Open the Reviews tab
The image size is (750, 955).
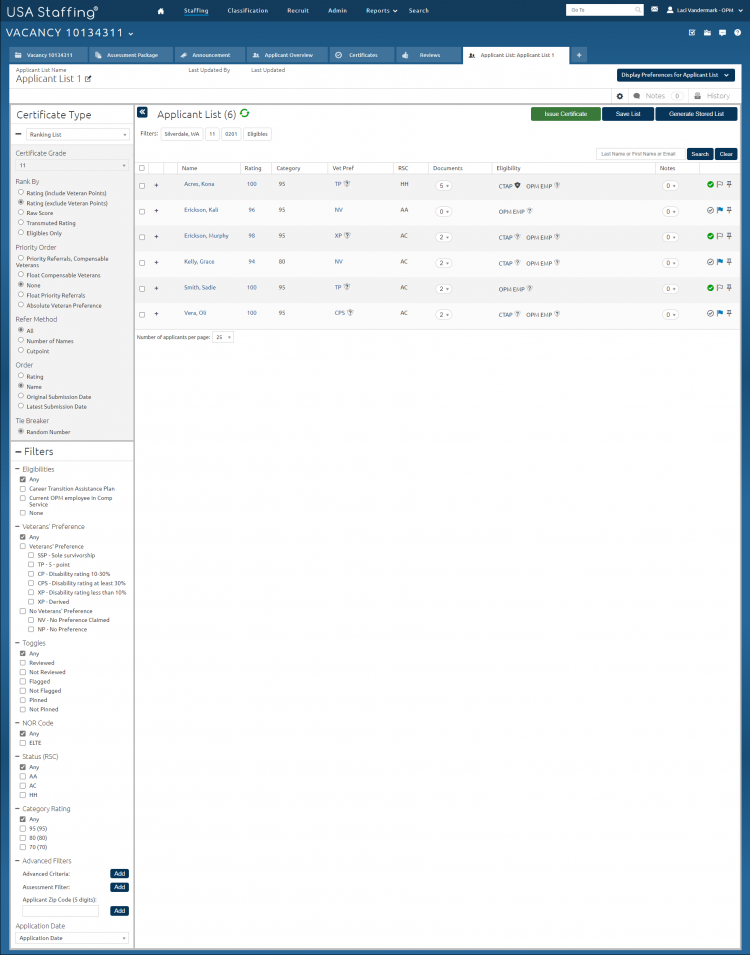click(x=429, y=55)
